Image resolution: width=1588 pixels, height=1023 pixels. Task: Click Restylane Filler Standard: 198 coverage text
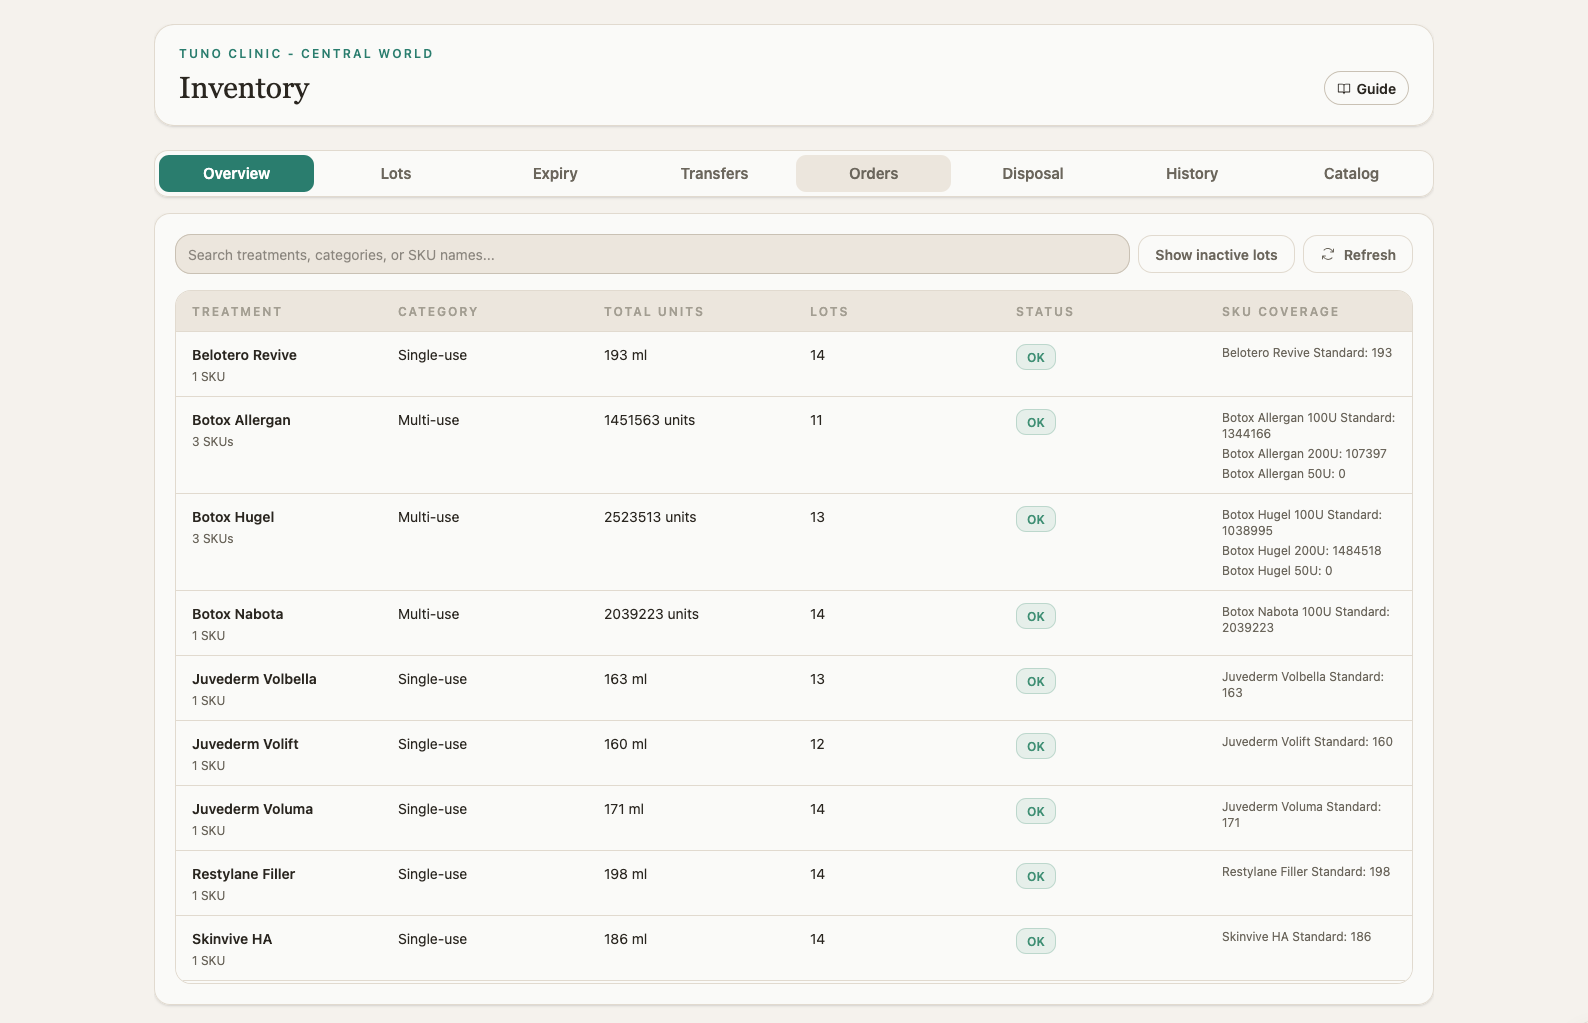click(x=1306, y=872)
